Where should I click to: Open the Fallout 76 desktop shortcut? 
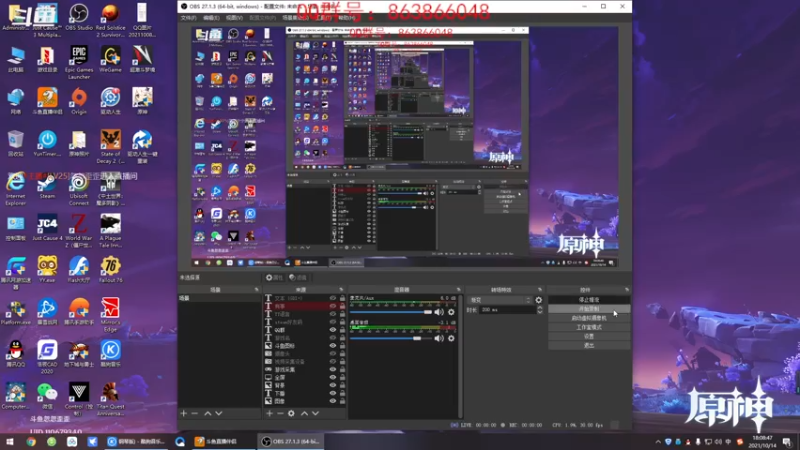tap(110, 270)
